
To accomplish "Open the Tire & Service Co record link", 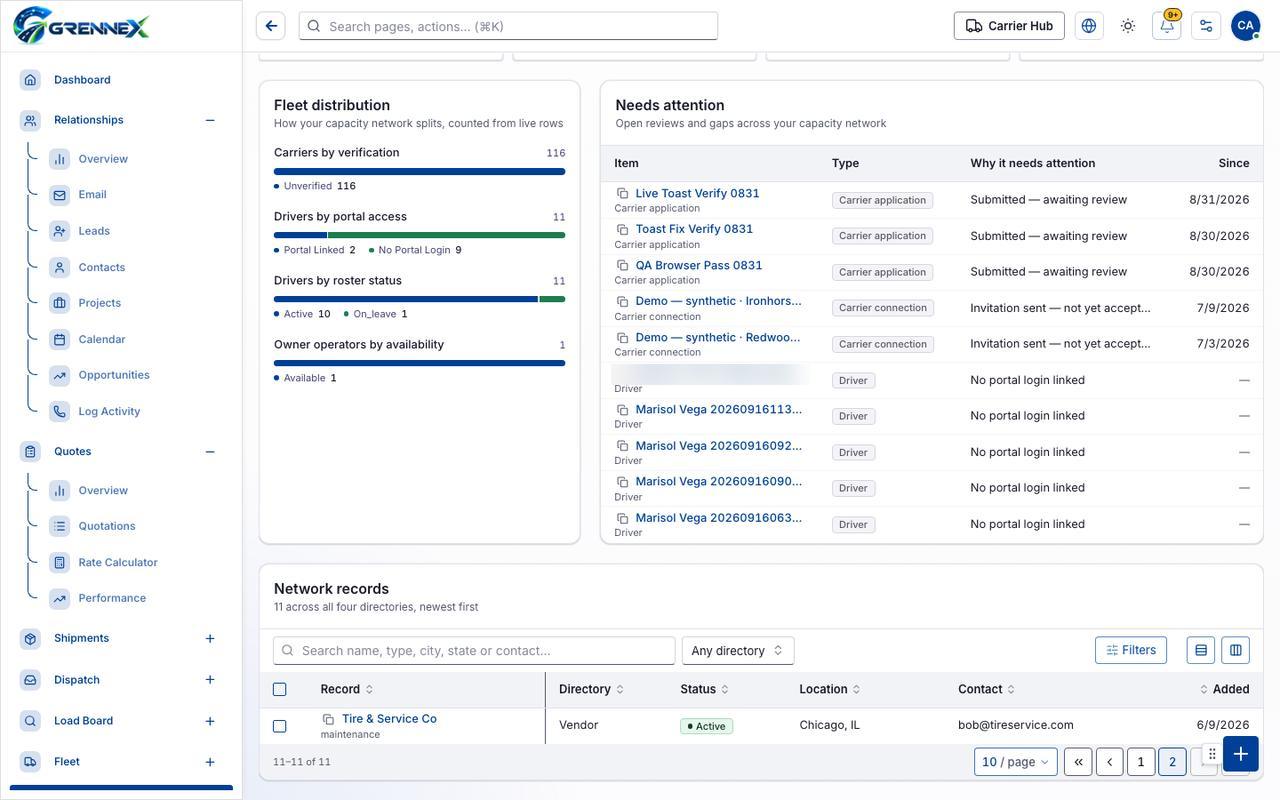I will click(x=389, y=719).
